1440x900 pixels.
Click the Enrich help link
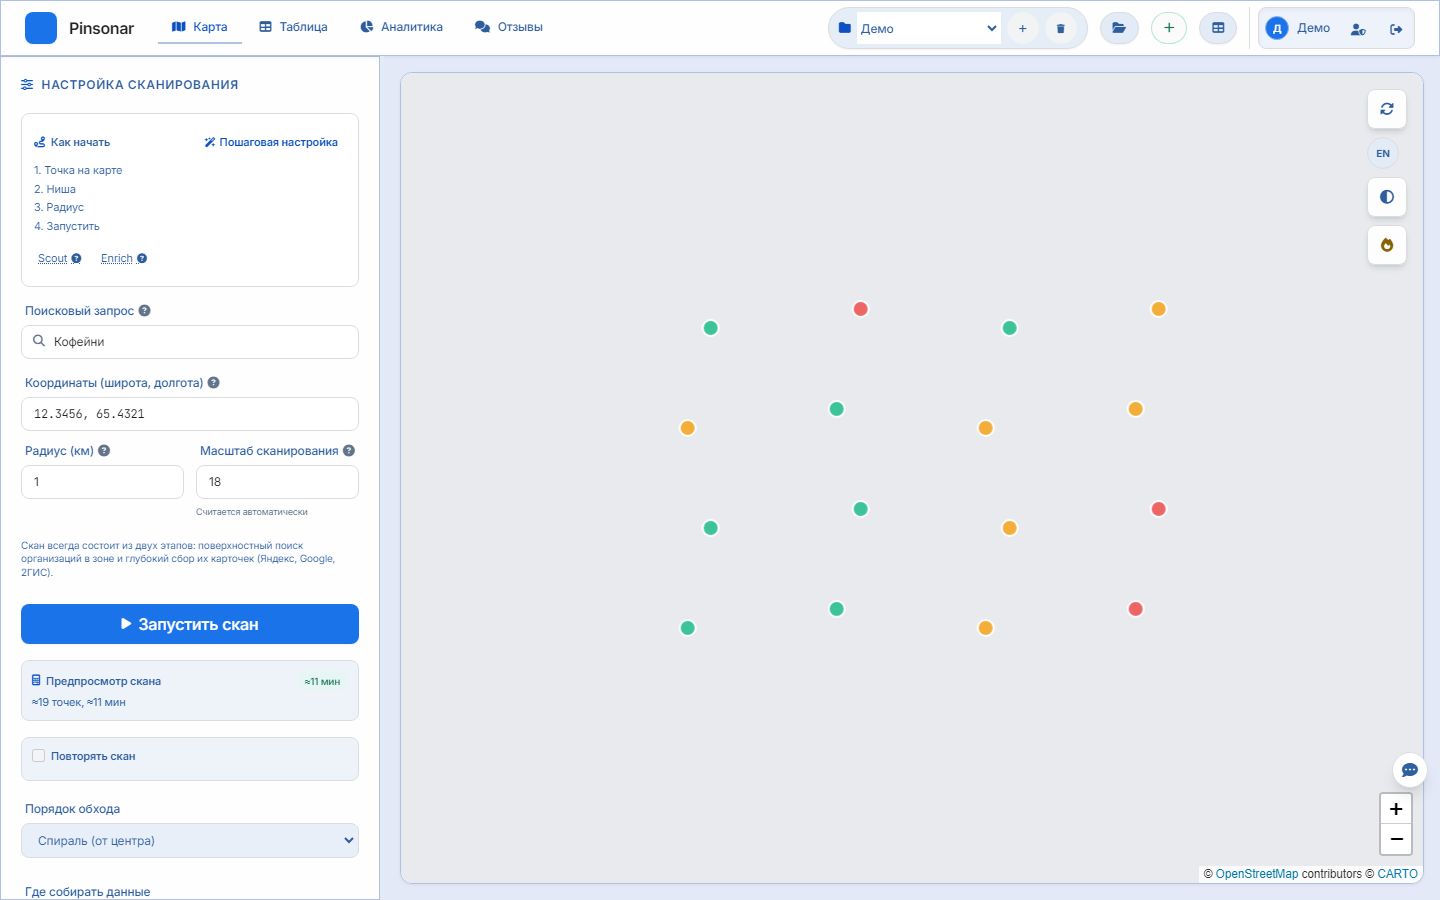pyautogui.click(x=124, y=258)
